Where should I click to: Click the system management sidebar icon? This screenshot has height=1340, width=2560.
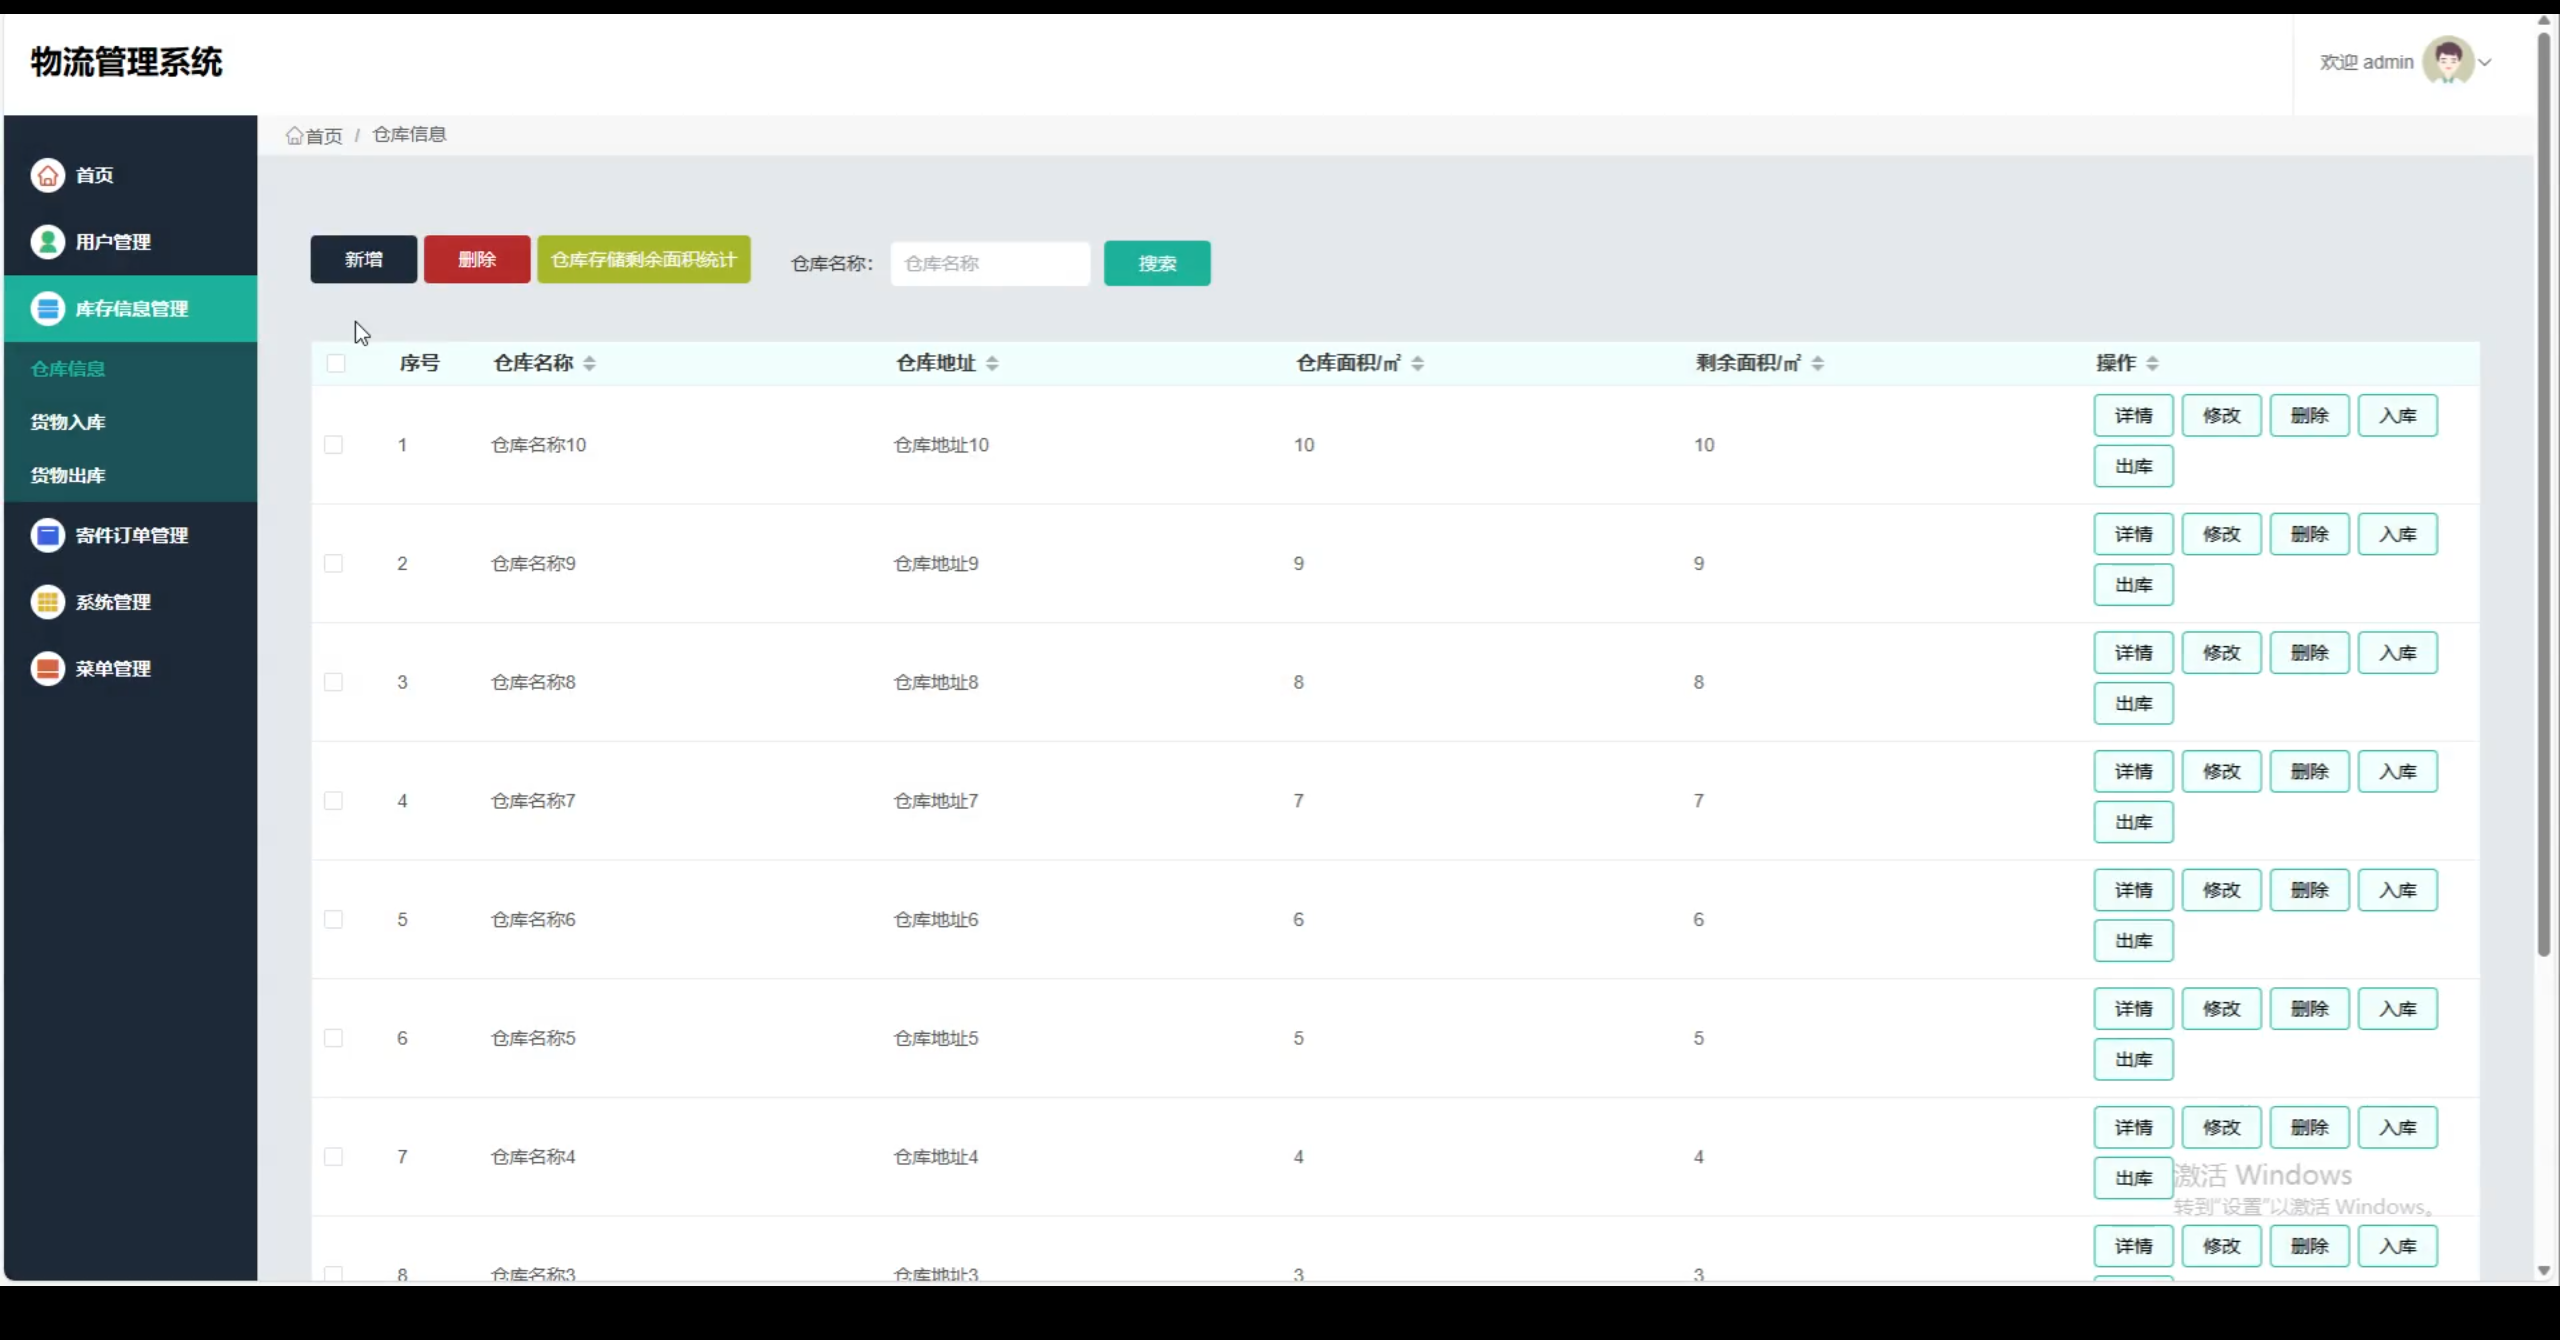pos(47,602)
